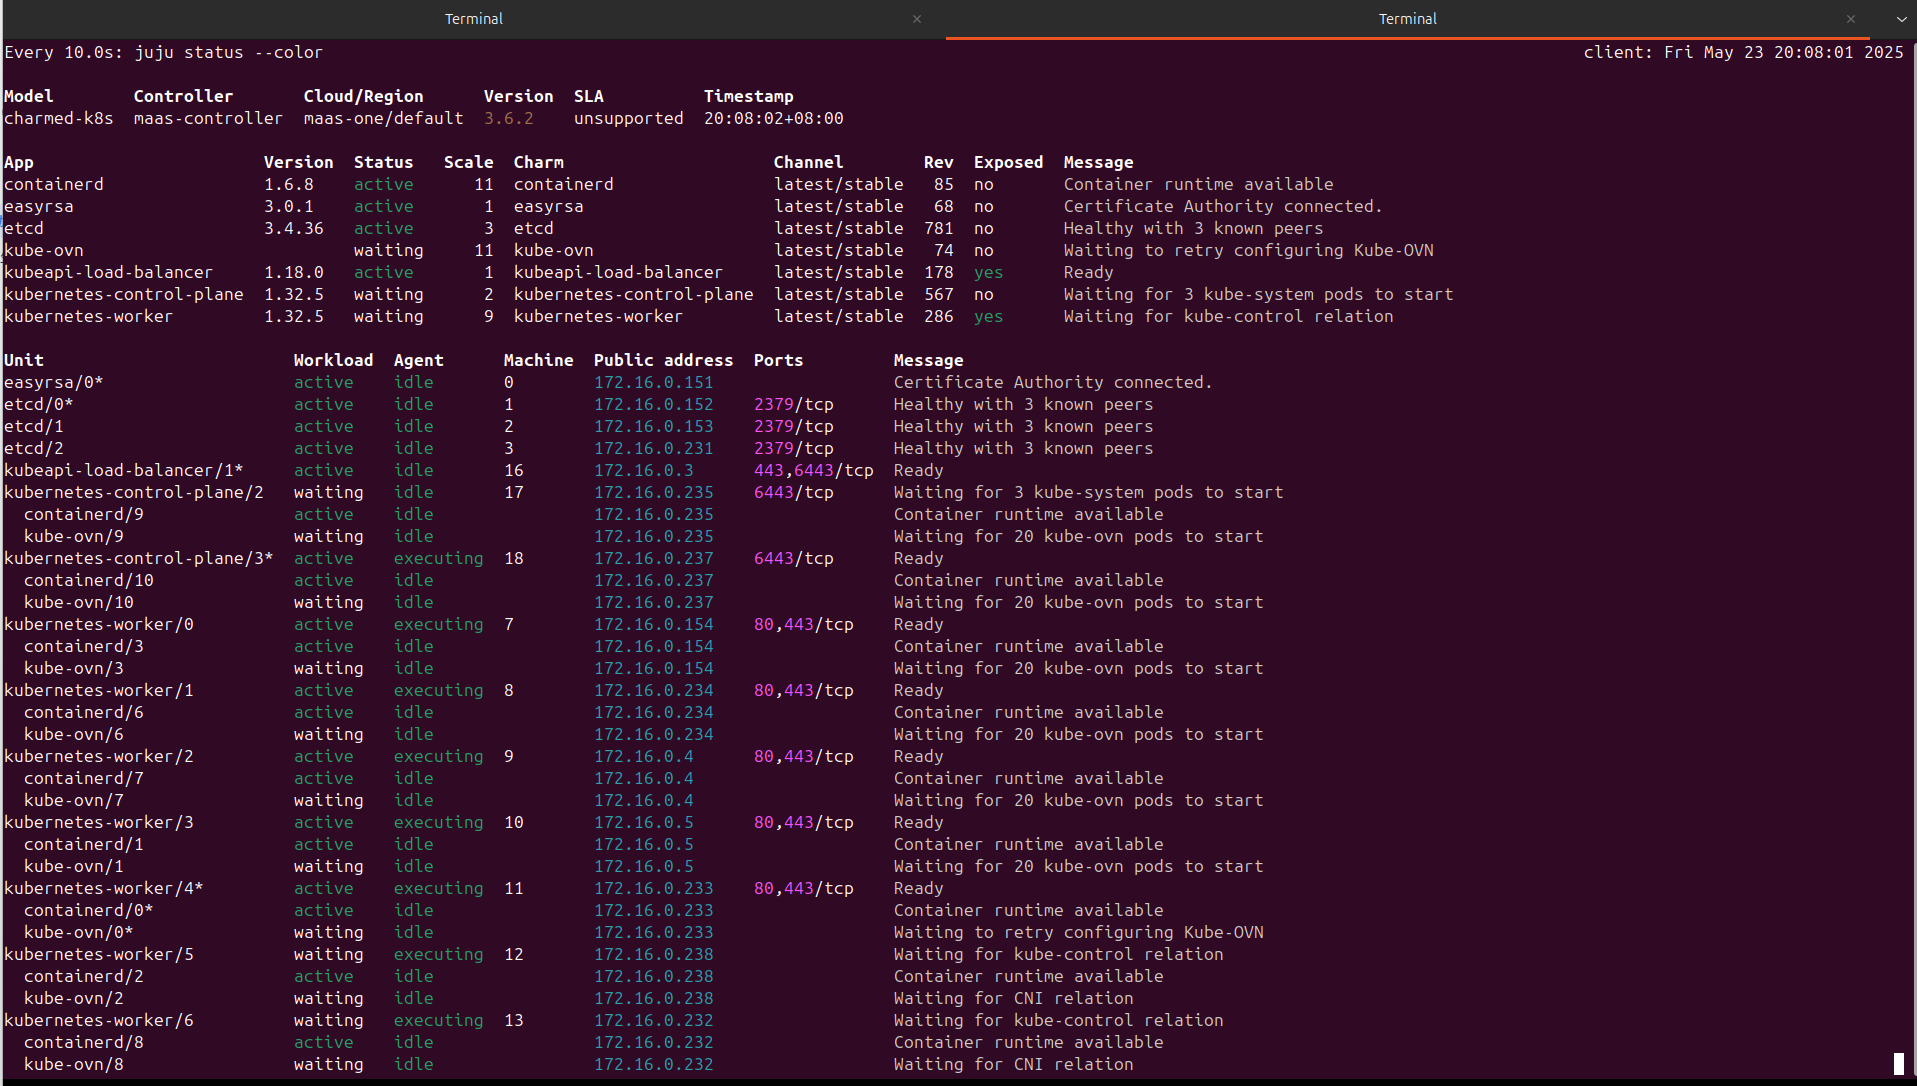Click the kubernetes-control-plane/3* unit name
This screenshot has height=1086, width=1917.
139,558
